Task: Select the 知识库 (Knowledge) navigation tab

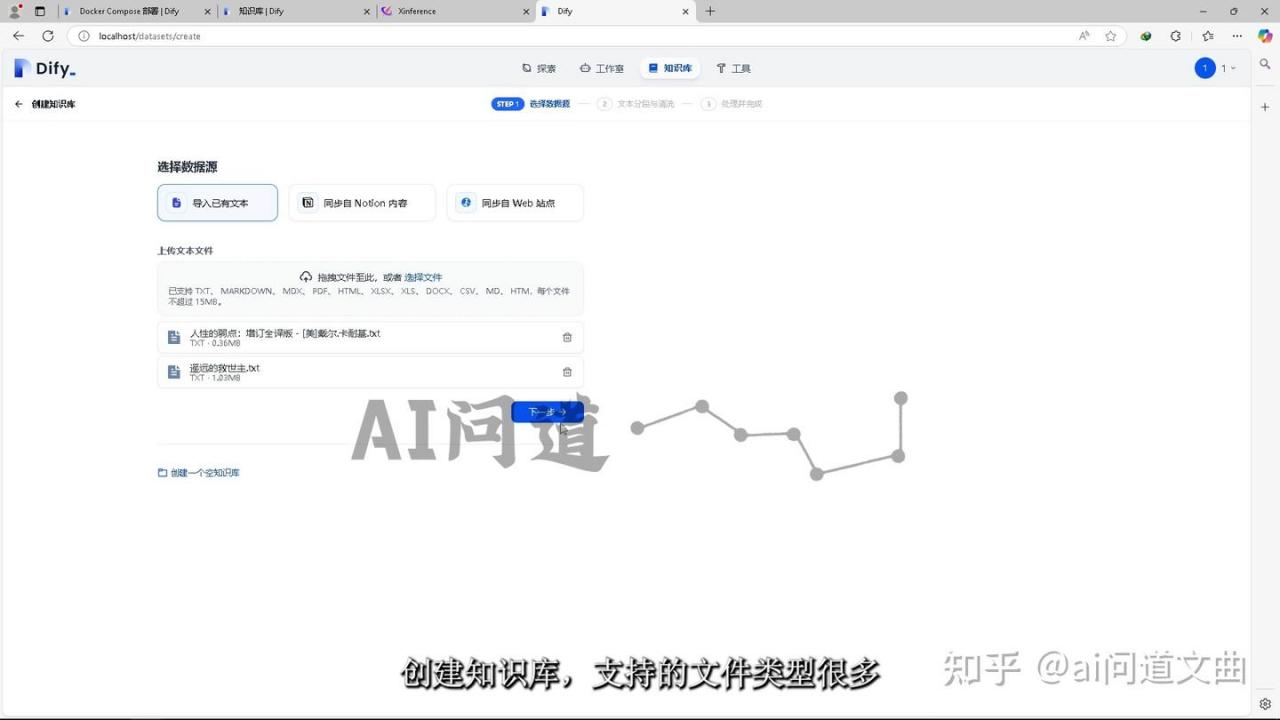Action: click(670, 68)
